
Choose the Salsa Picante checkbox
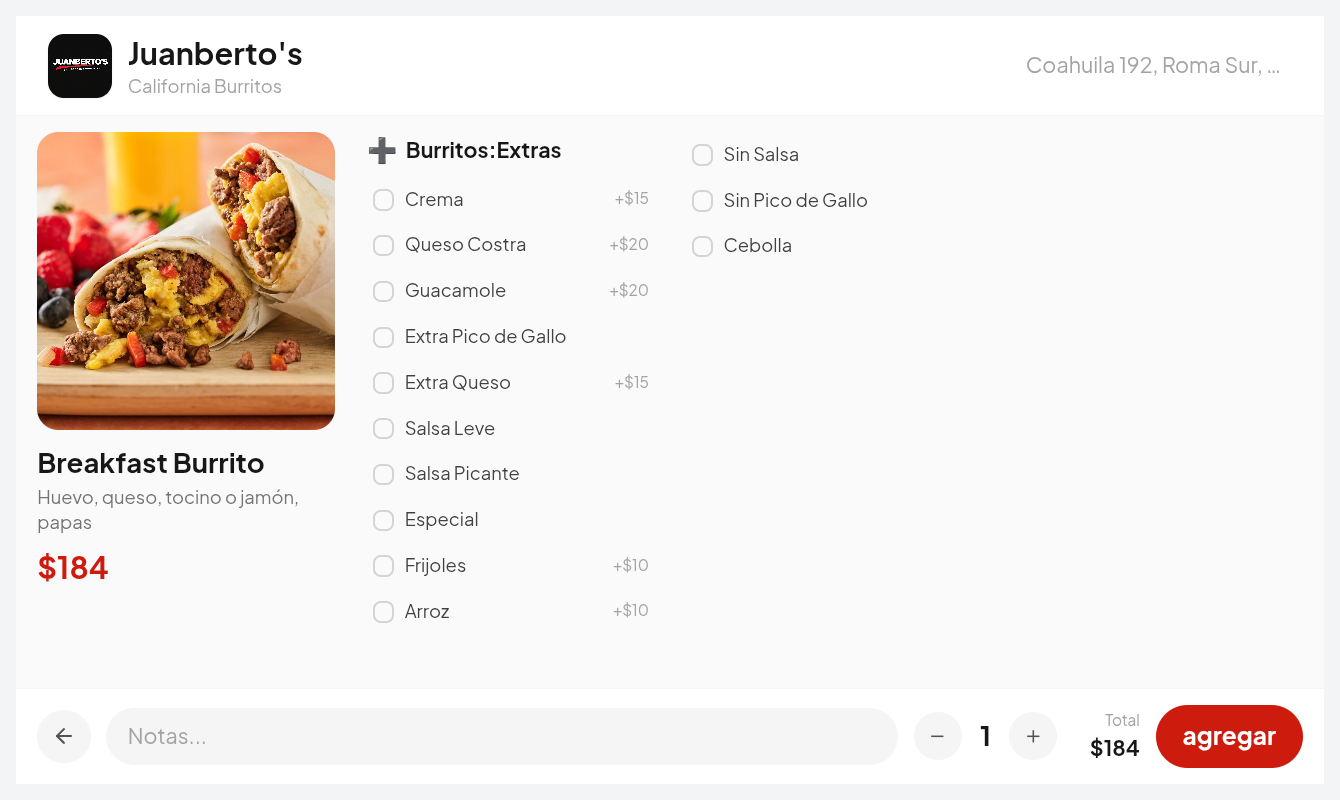click(x=383, y=474)
